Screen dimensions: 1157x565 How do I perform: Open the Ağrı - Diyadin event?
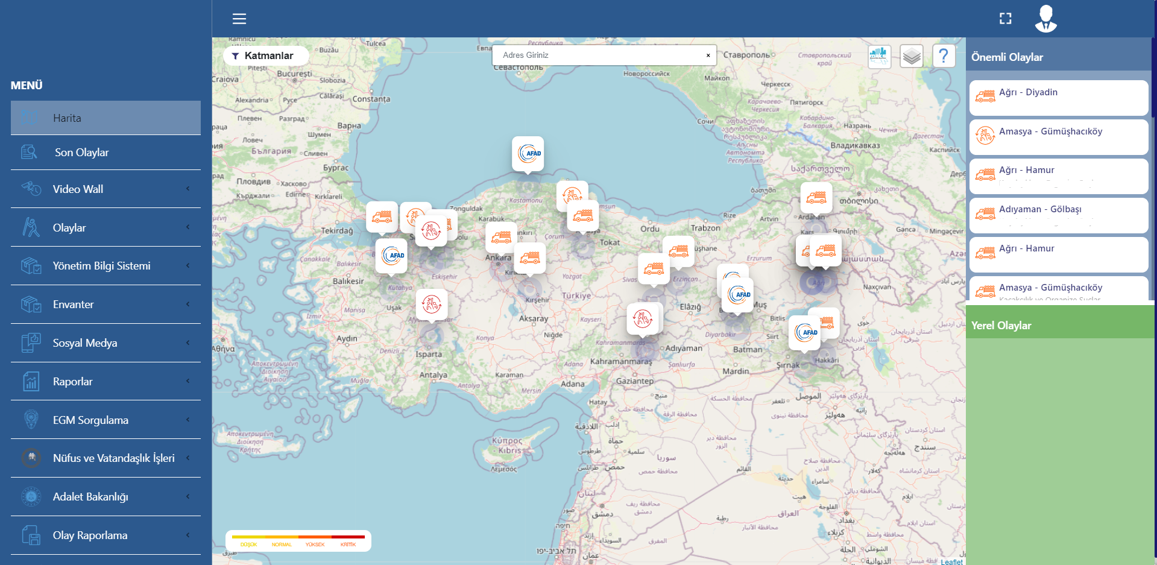tap(1058, 97)
